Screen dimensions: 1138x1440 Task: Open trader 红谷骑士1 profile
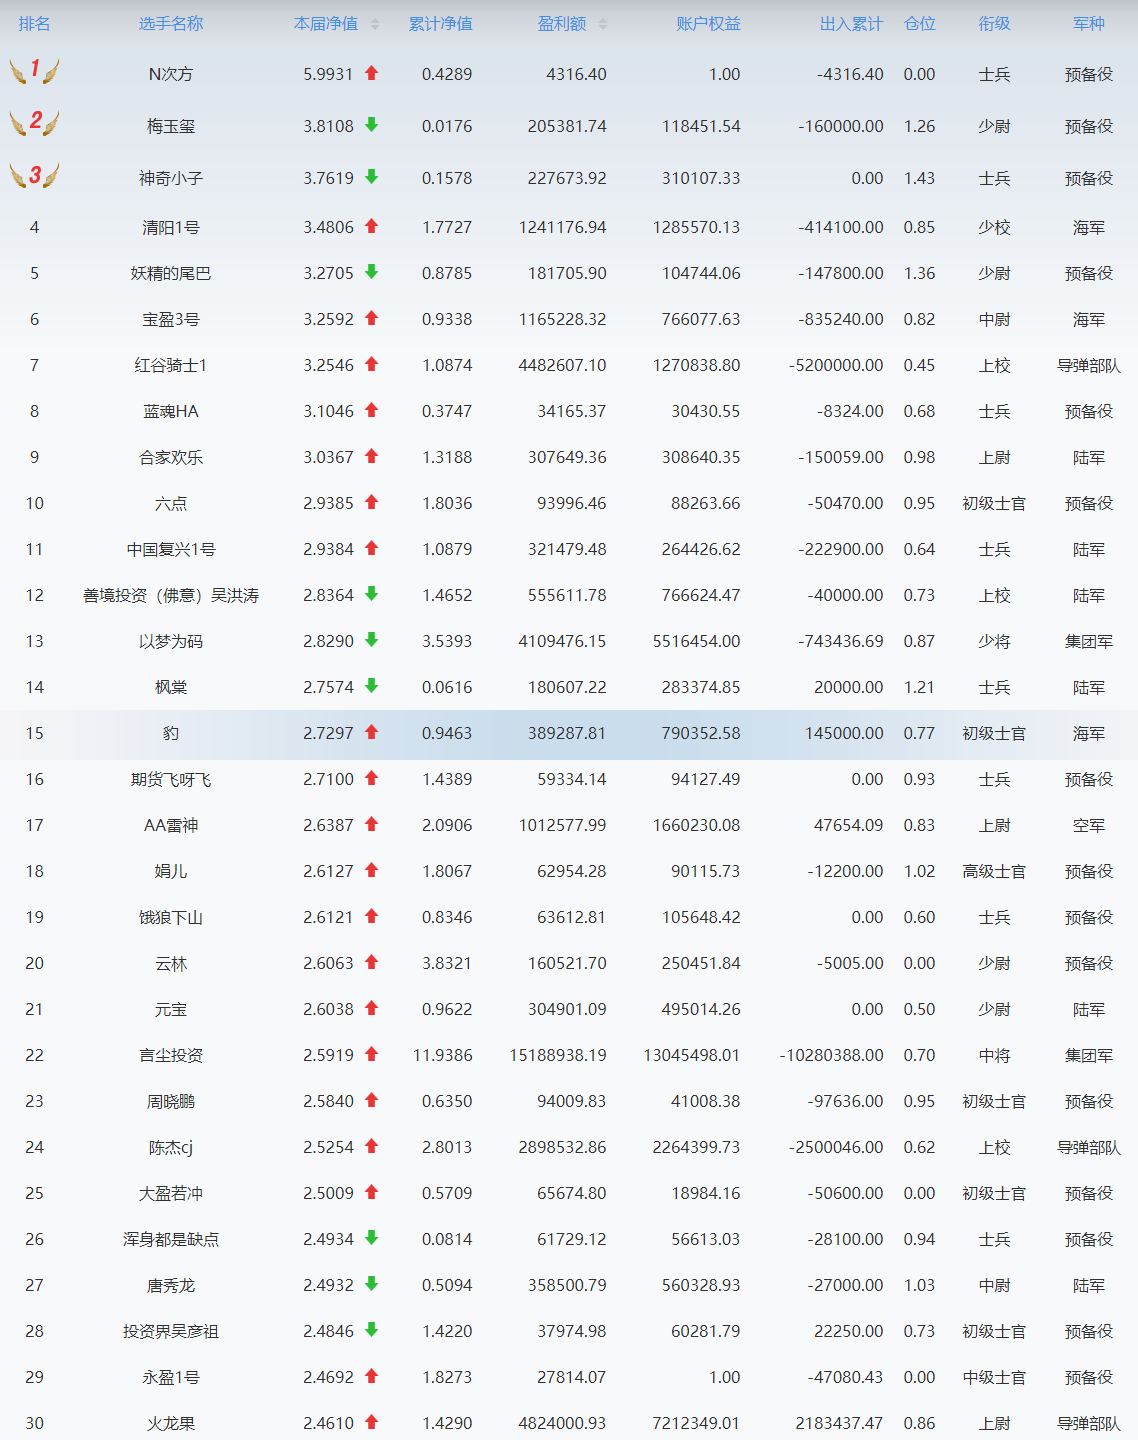pos(171,366)
